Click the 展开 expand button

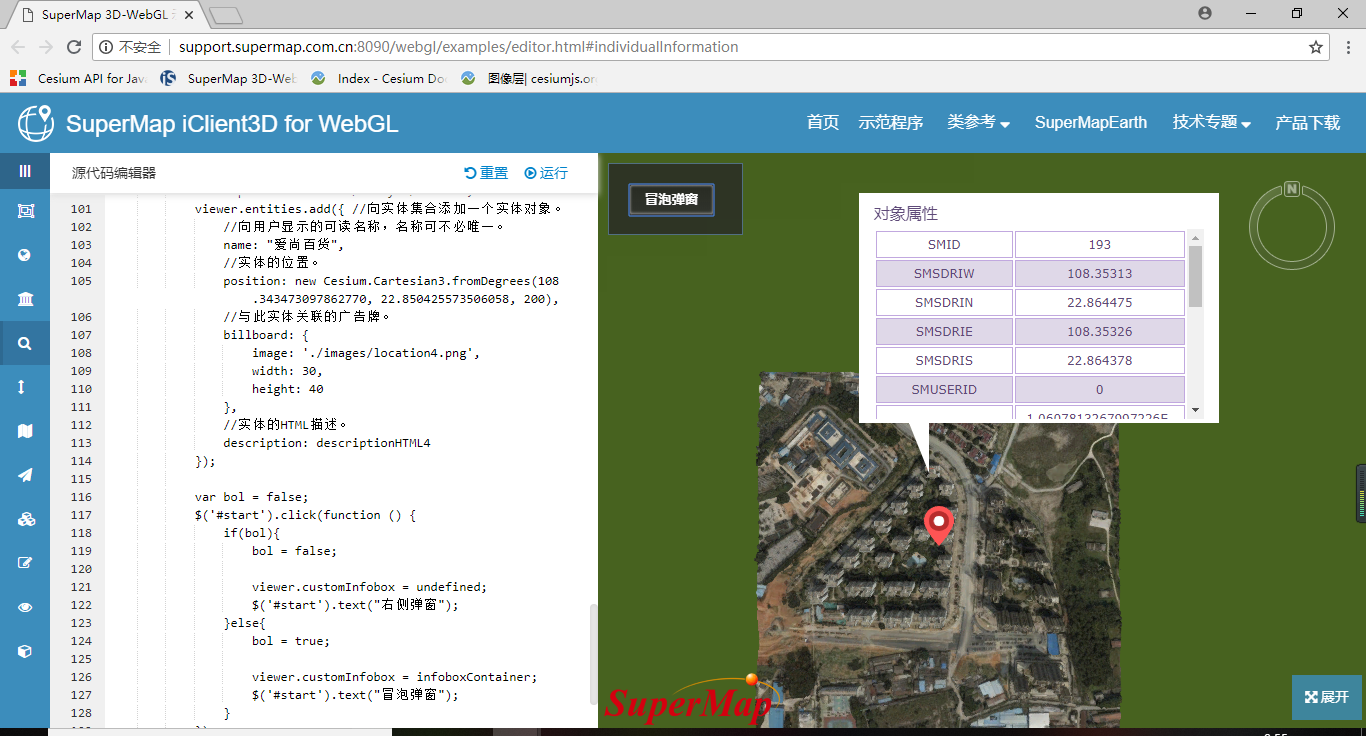click(x=1327, y=697)
